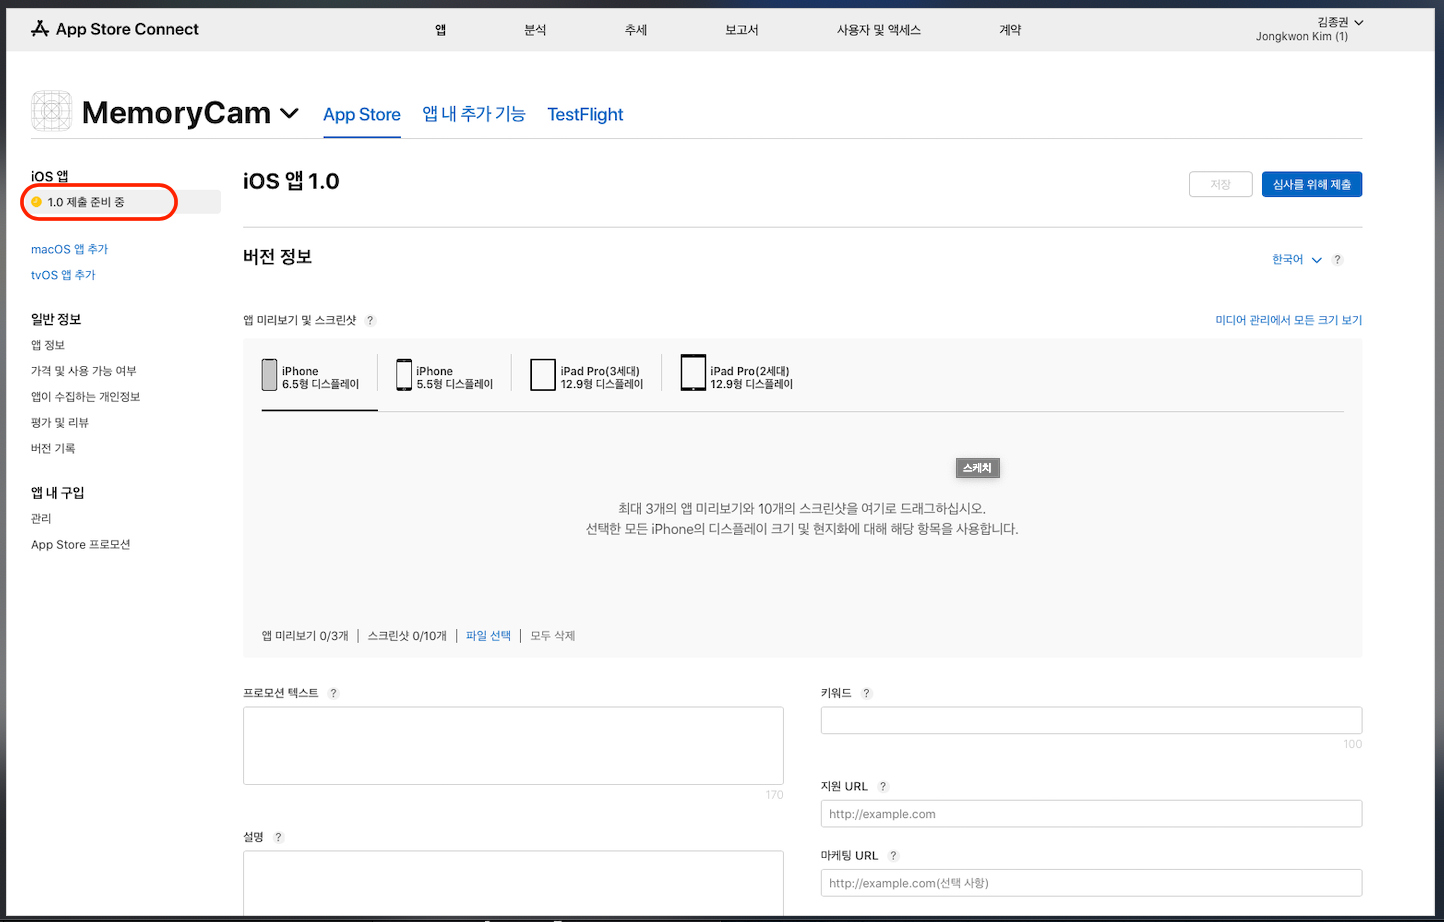Screen dimensions: 1444x922
Task: Open the 김종권 account menu
Action: 1340,22
